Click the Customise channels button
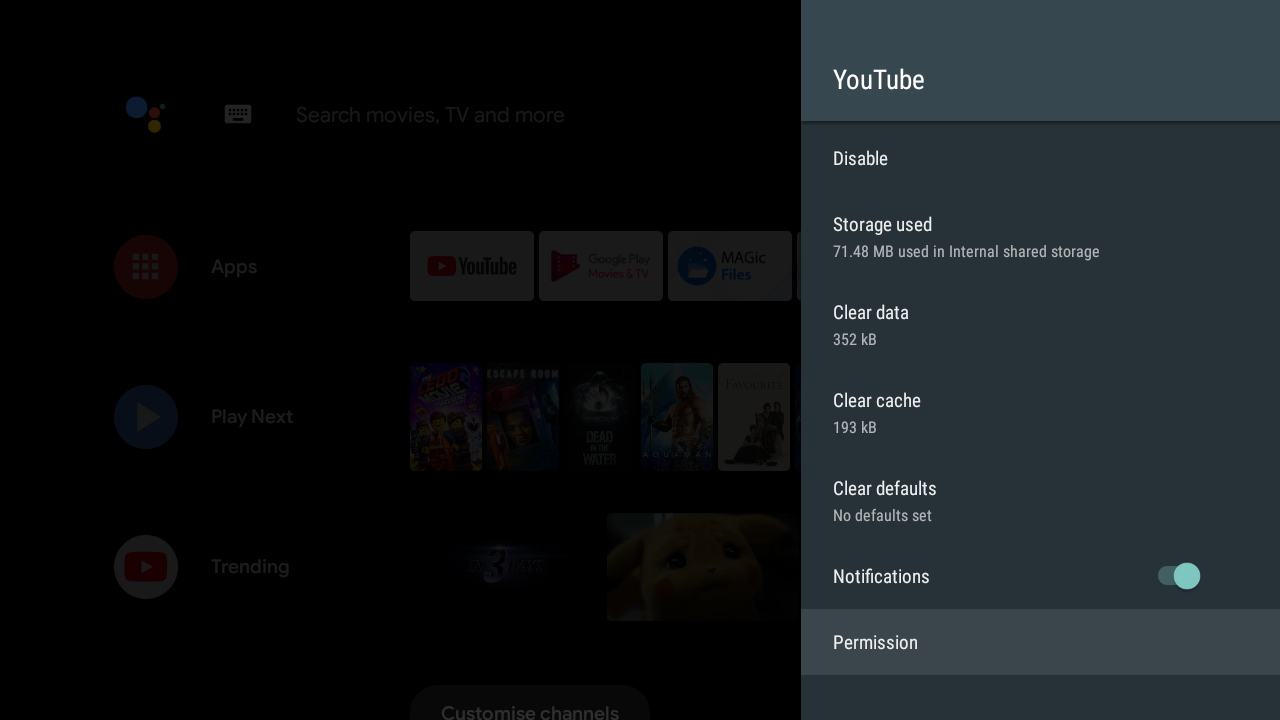The image size is (1280, 720). click(x=530, y=703)
